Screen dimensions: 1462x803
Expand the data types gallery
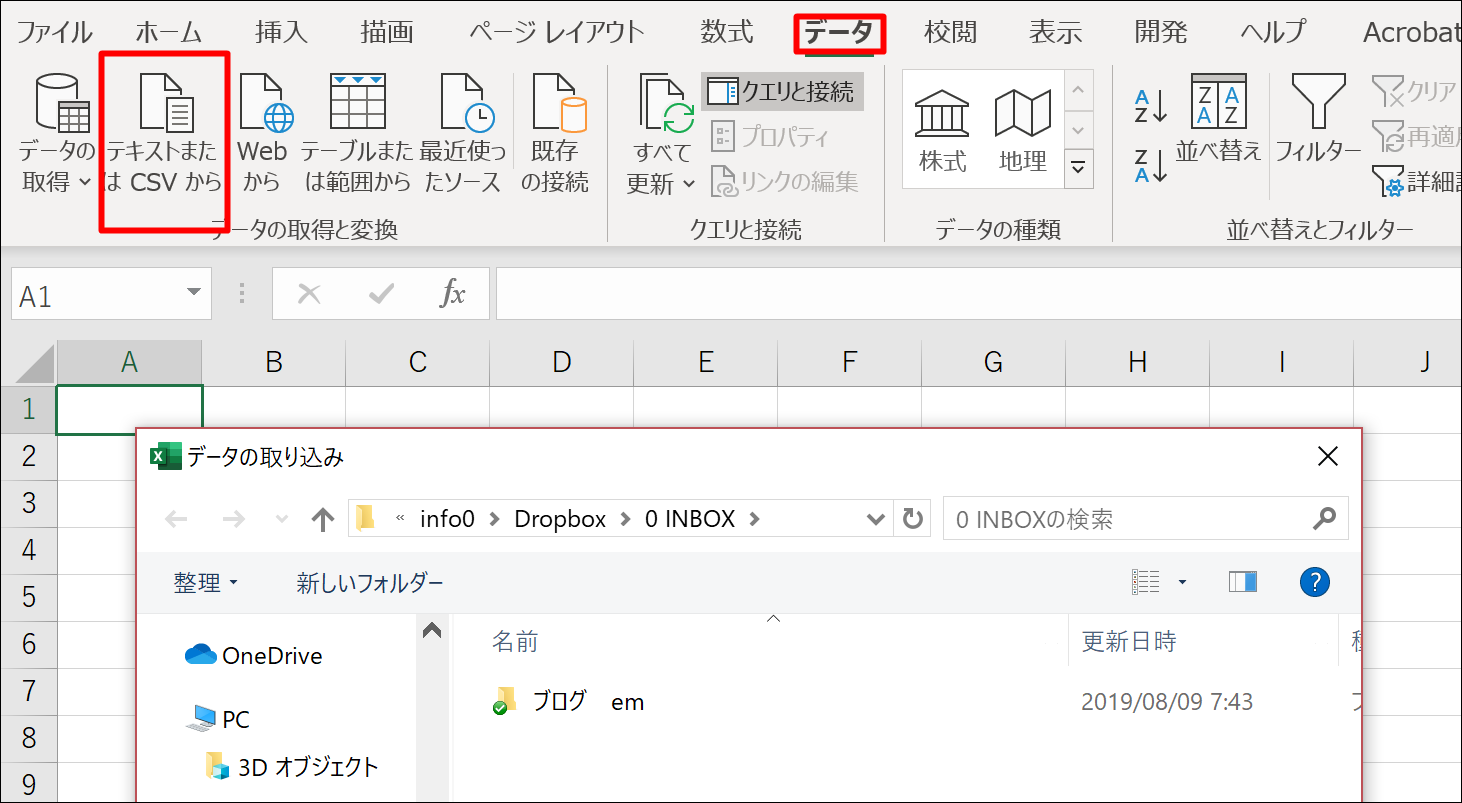pos(1078,167)
